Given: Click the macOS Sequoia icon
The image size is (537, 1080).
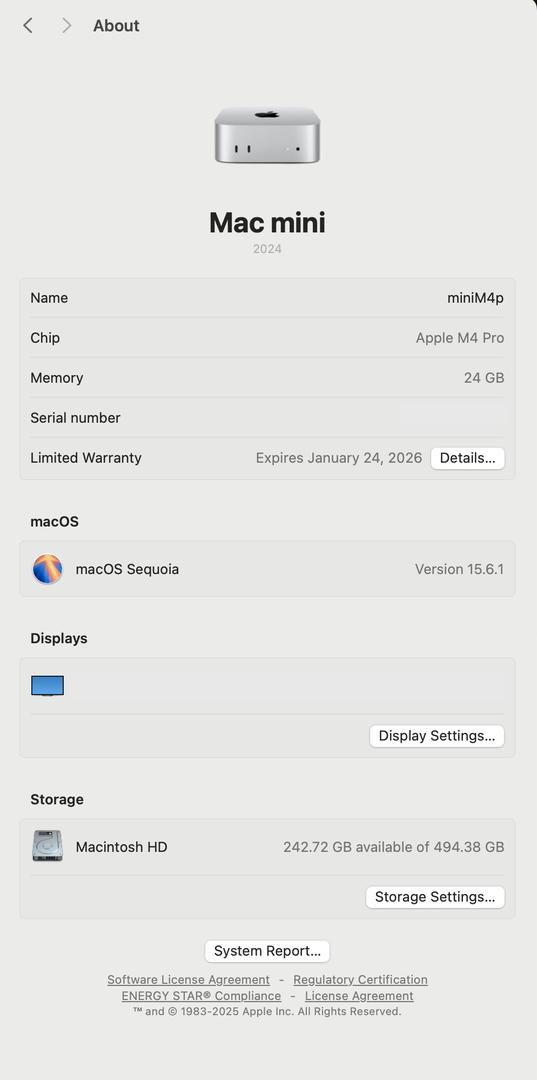Looking at the screenshot, I should (x=48, y=569).
